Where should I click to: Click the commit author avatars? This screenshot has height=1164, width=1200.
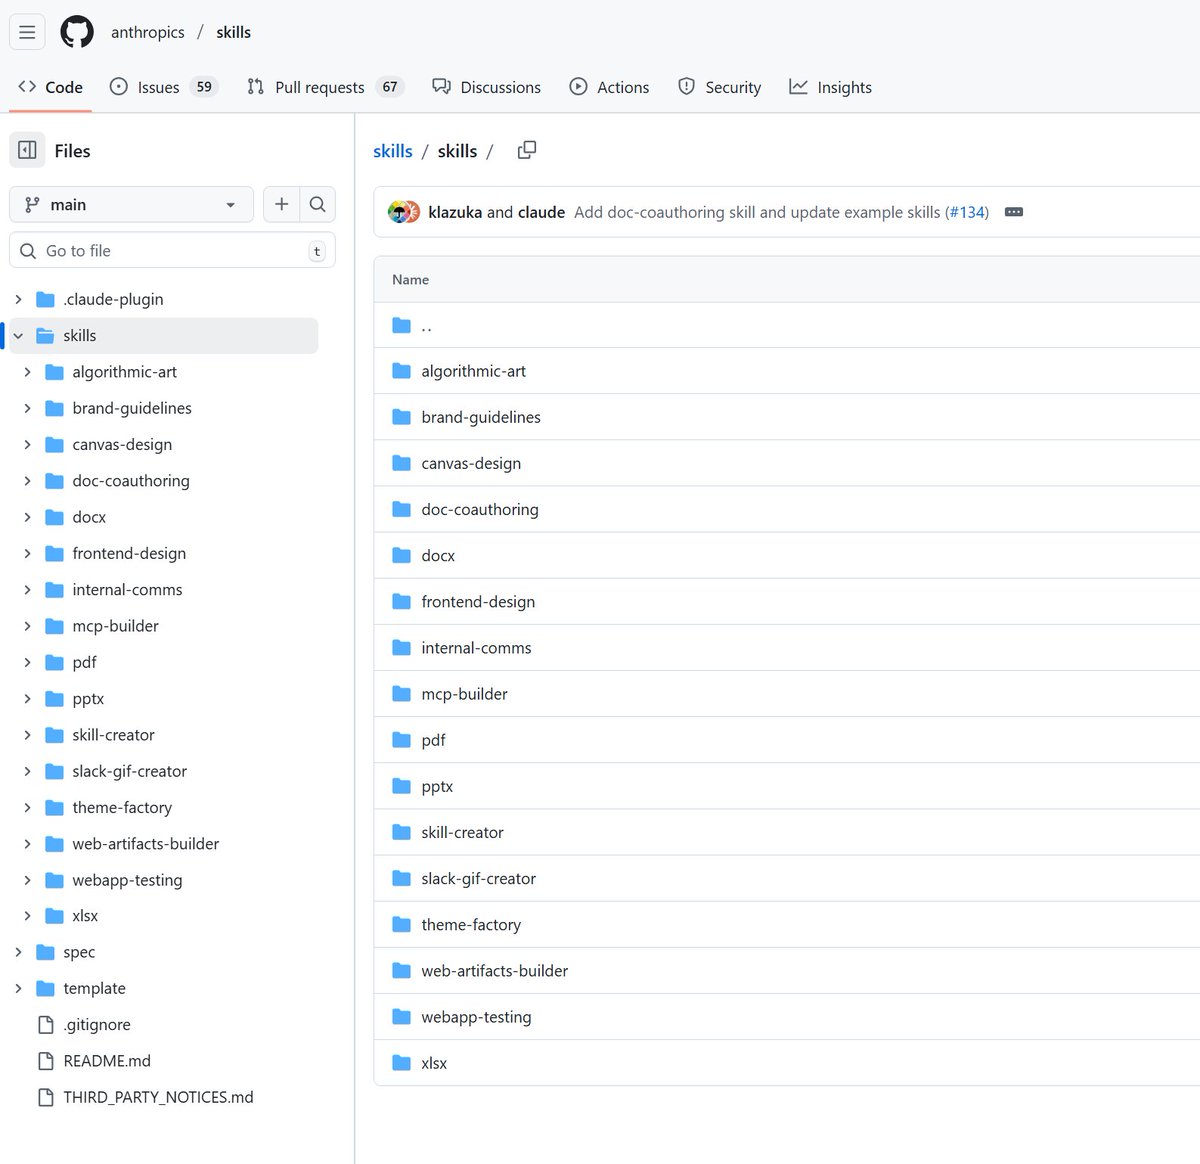(x=404, y=212)
